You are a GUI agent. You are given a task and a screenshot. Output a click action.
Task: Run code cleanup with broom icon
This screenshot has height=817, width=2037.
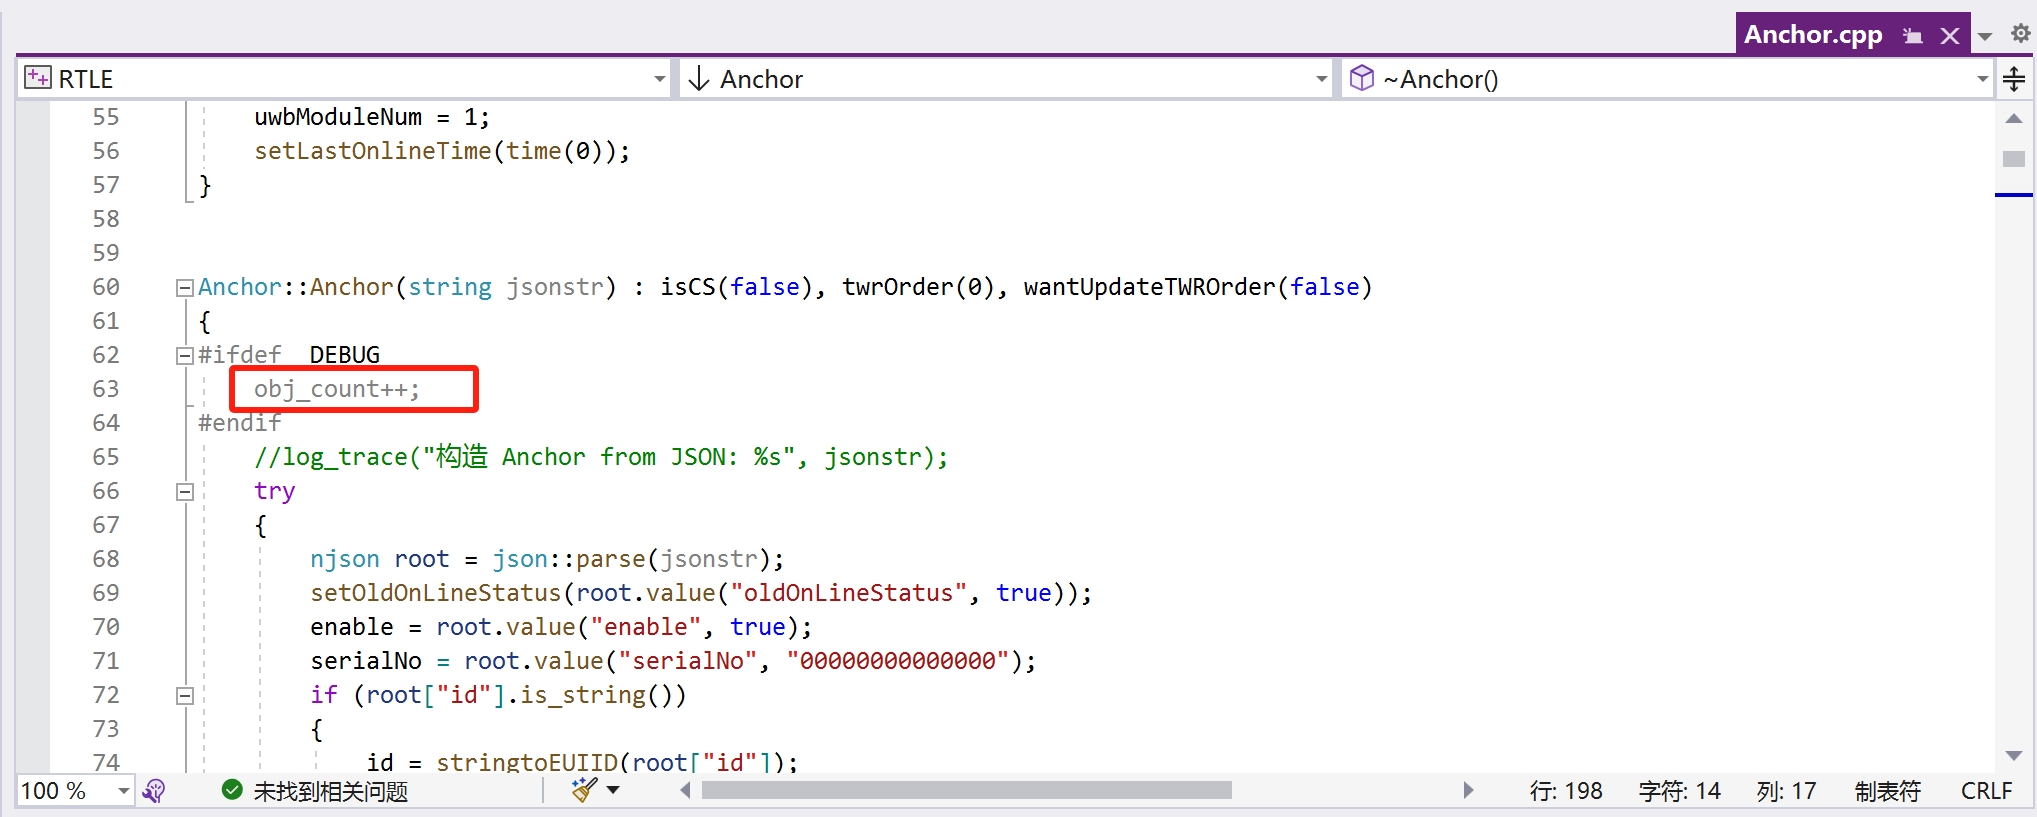[x=584, y=790]
